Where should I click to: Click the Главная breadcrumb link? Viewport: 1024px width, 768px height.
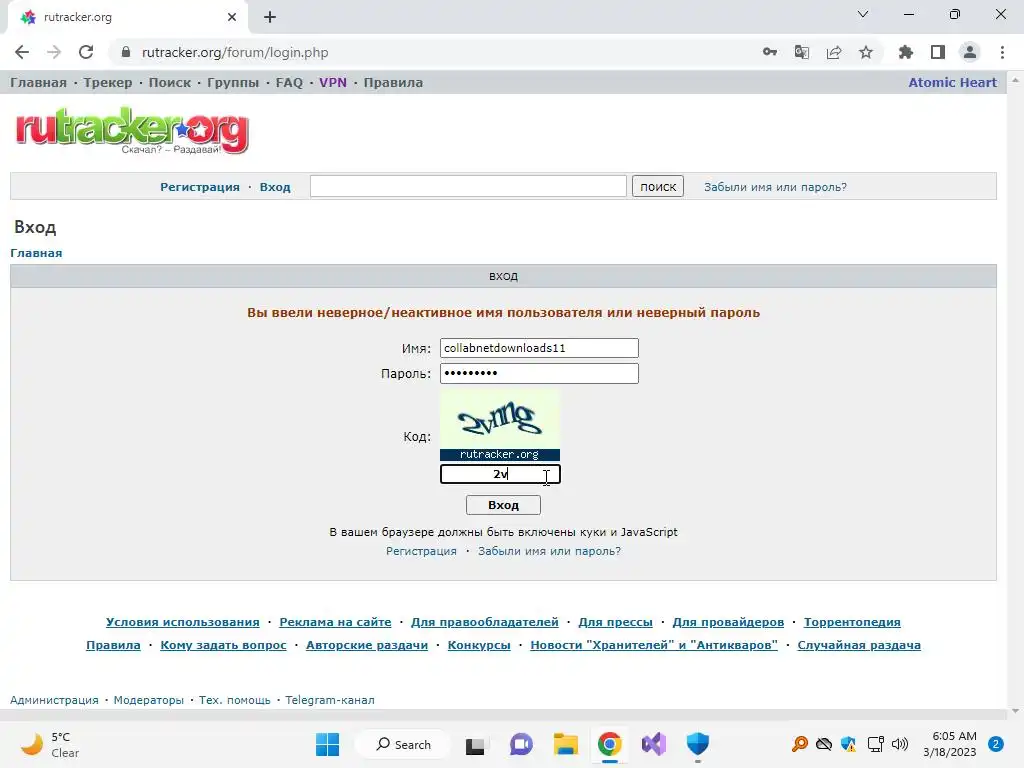pos(36,253)
